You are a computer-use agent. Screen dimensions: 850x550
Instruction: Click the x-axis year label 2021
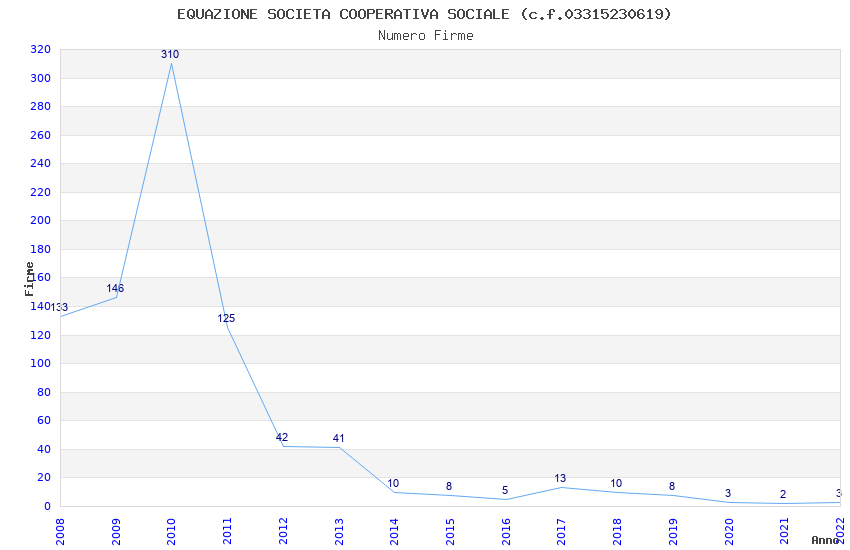tap(784, 531)
